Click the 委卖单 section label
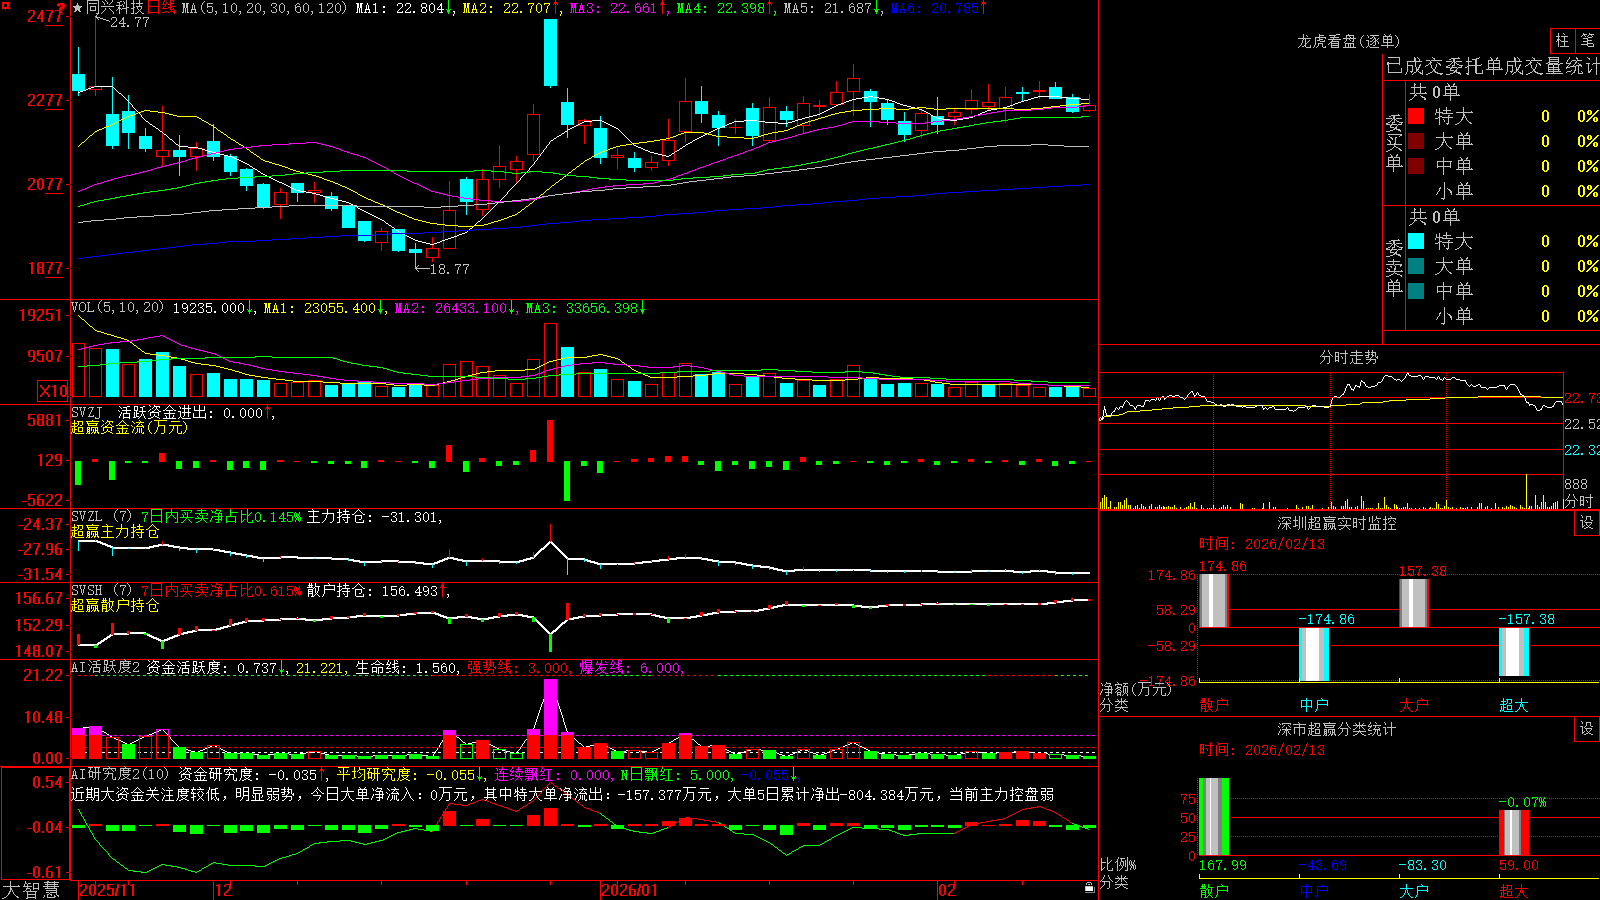Image resolution: width=1600 pixels, height=900 pixels. click(1394, 267)
